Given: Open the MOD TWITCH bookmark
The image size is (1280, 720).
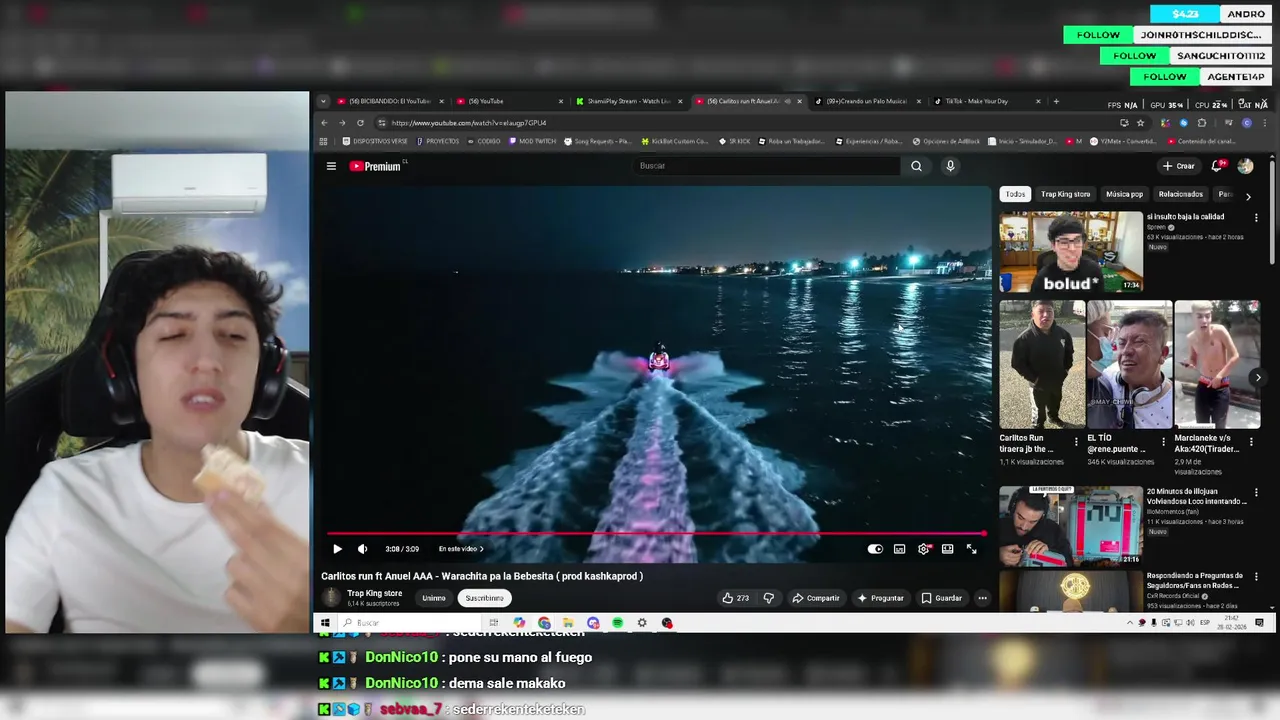Looking at the screenshot, I should click(533, 141).
